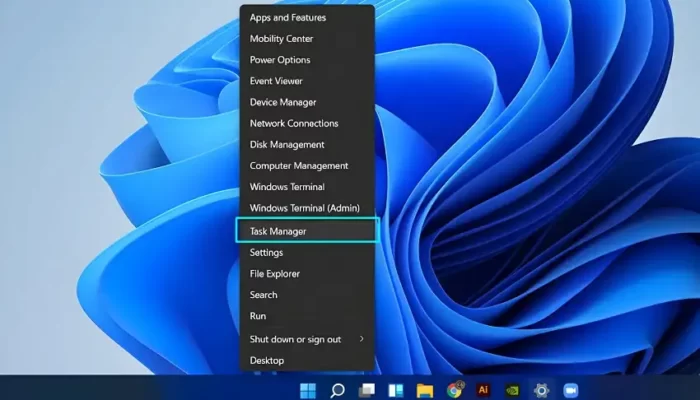Open Task View from the taskbar
The image size is (700, 400).
click(x=367, y=390)
